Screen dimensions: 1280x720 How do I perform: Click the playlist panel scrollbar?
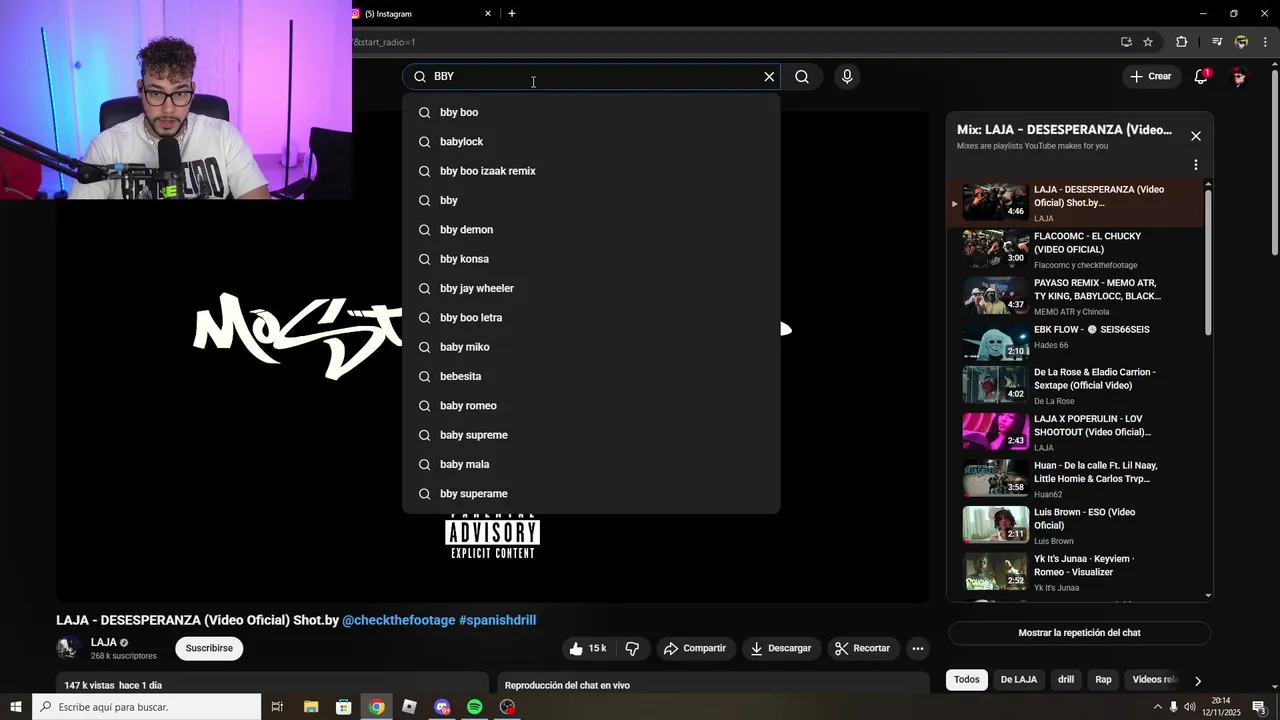pyautogui.click(x=1208, y=262)
